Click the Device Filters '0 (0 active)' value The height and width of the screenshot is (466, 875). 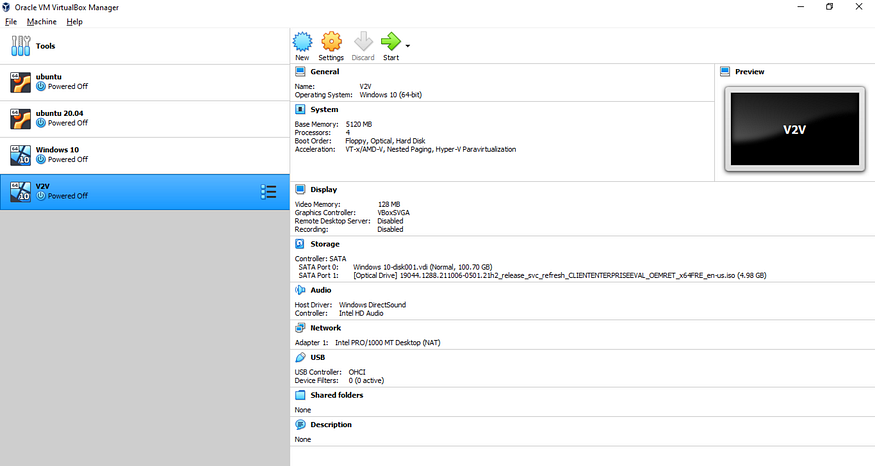[366, 381]
